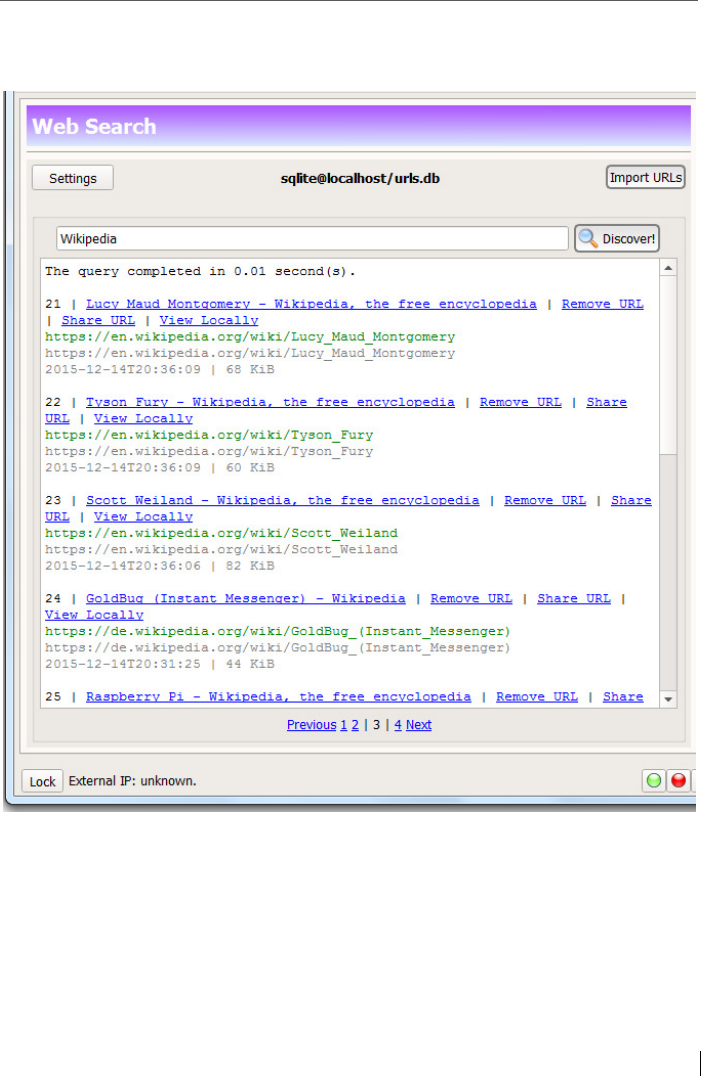Click green URL en.wikipedia.org/wiki/Scott_Weiland
Screen dimensions: 701x1076
pyautogui.click(x=221, y=533)
